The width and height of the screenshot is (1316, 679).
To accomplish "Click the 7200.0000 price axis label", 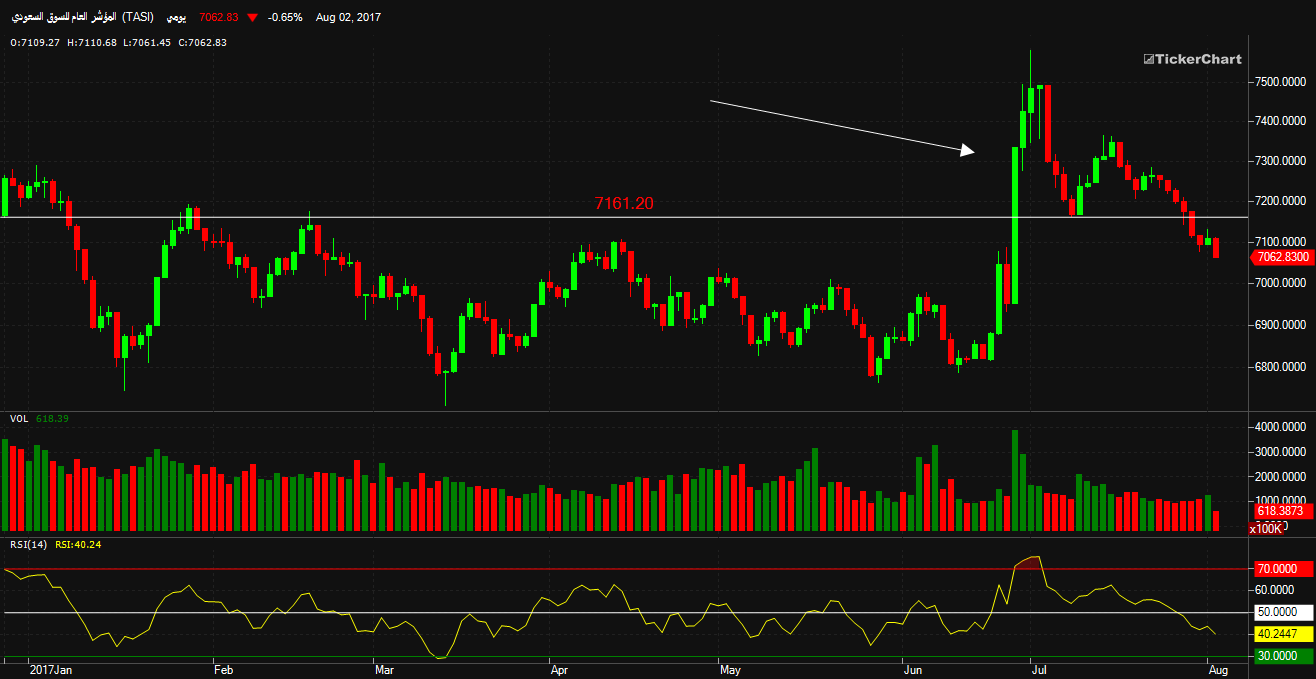I will tap(1280, 202).
